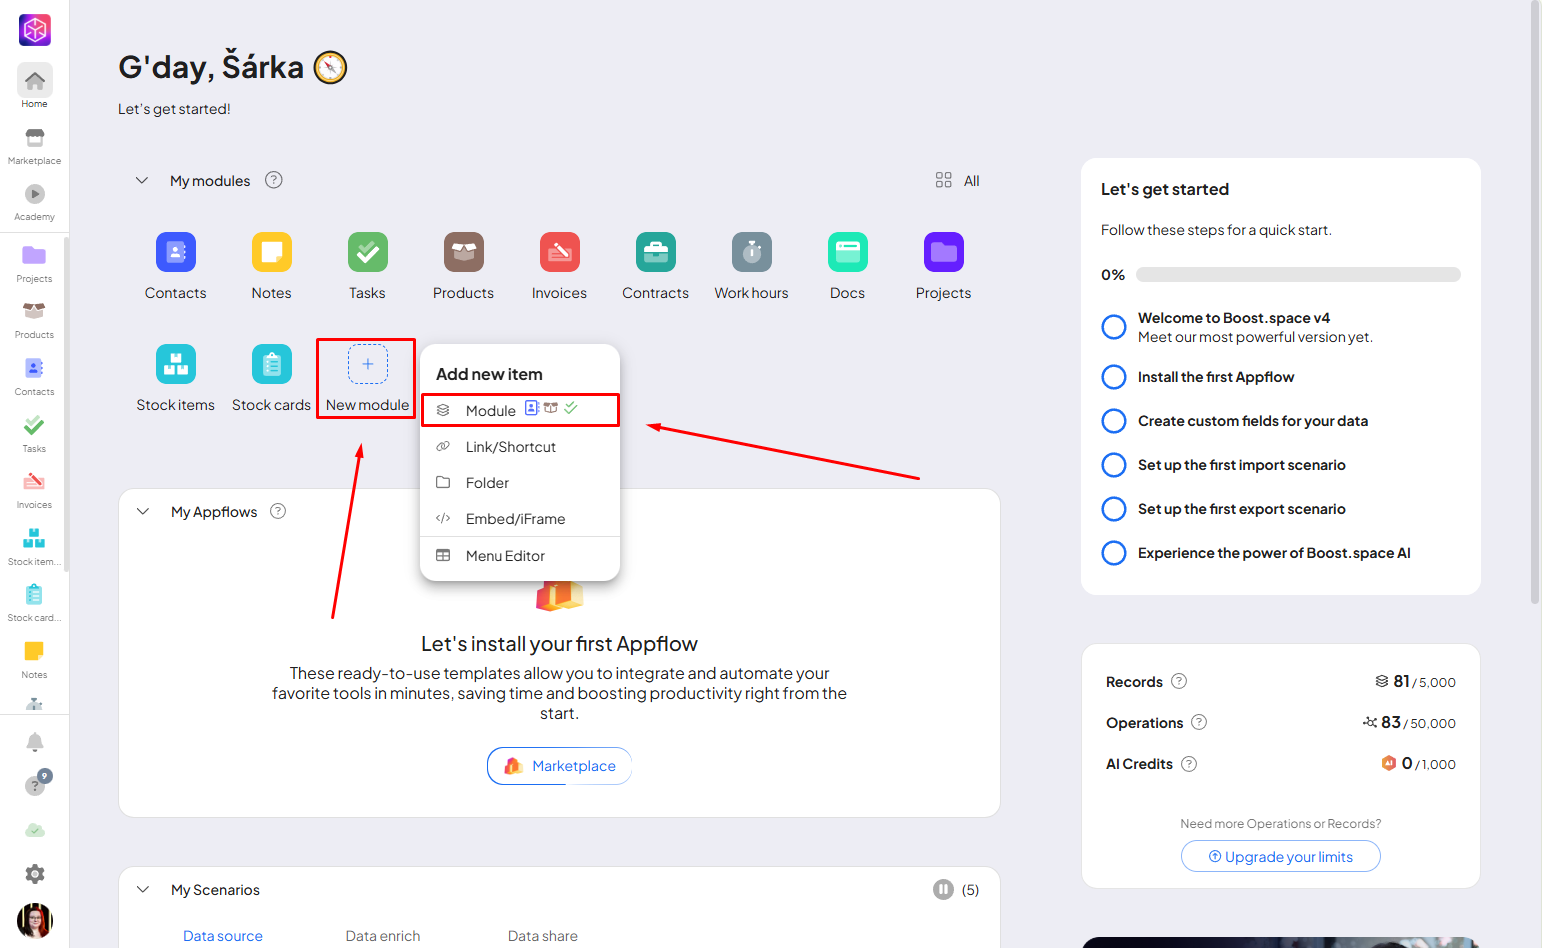Viewport: 1542px width, 948px height.
Task: Click Upgrade your limits button
Action: (x=1280, y=857)
